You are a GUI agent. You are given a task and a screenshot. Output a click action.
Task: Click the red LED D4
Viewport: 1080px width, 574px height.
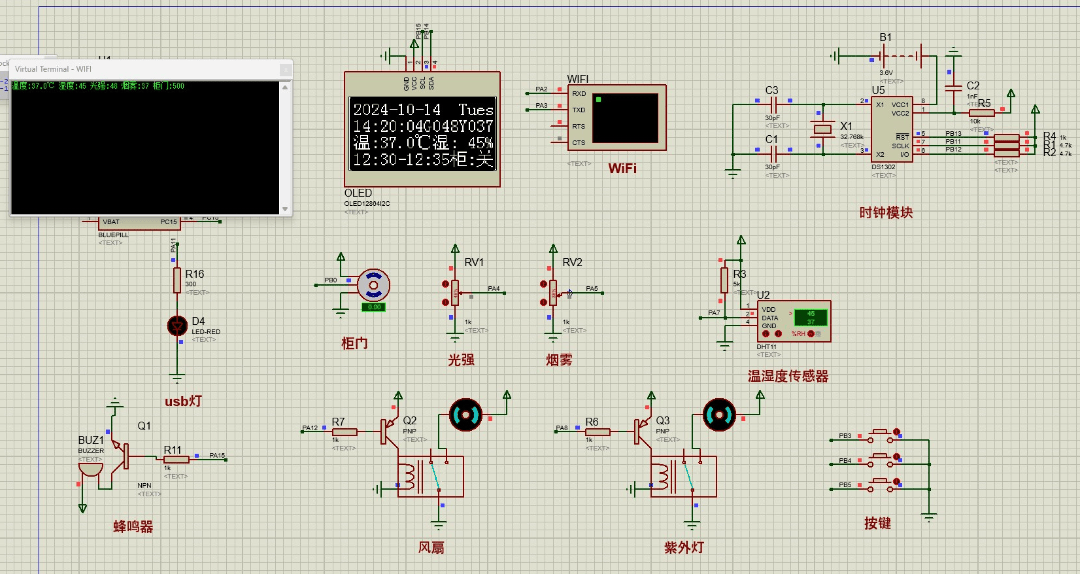(178, 325)
